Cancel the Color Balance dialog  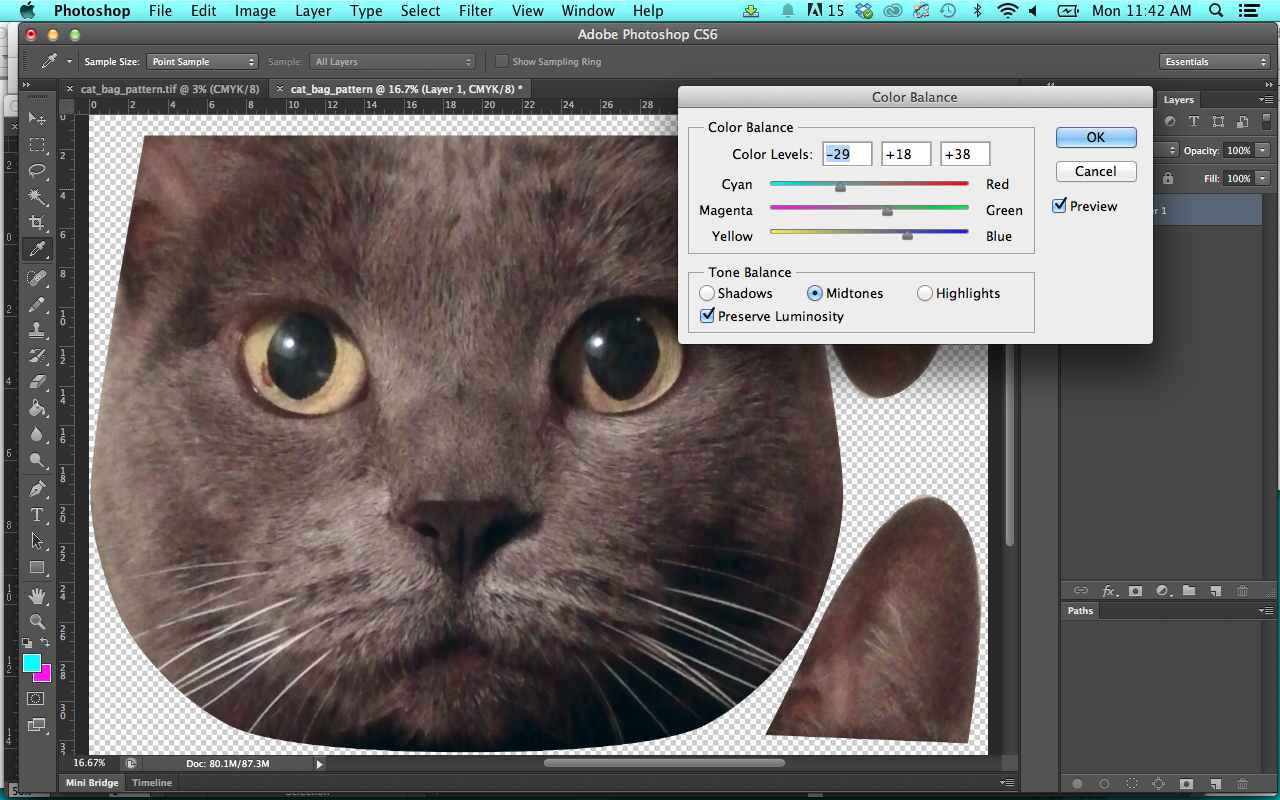[1095, 171]
